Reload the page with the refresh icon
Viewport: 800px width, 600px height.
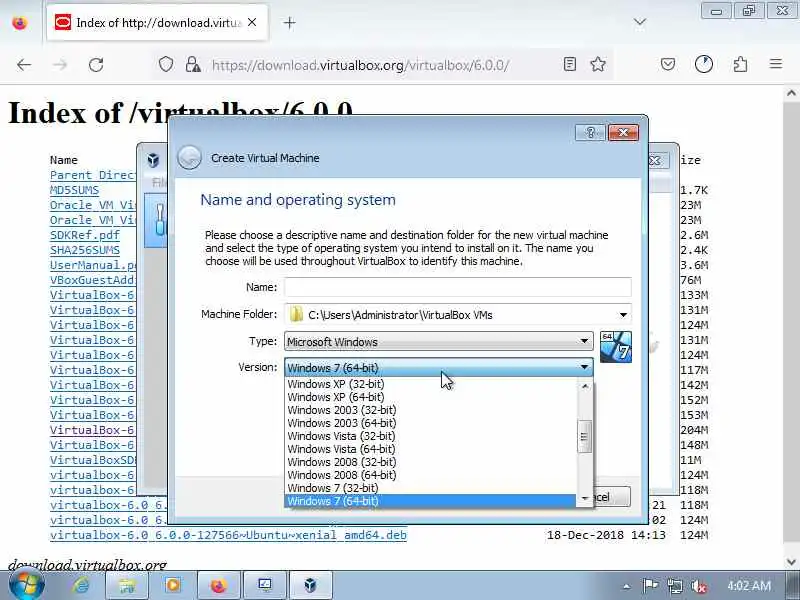pos(96,65)
